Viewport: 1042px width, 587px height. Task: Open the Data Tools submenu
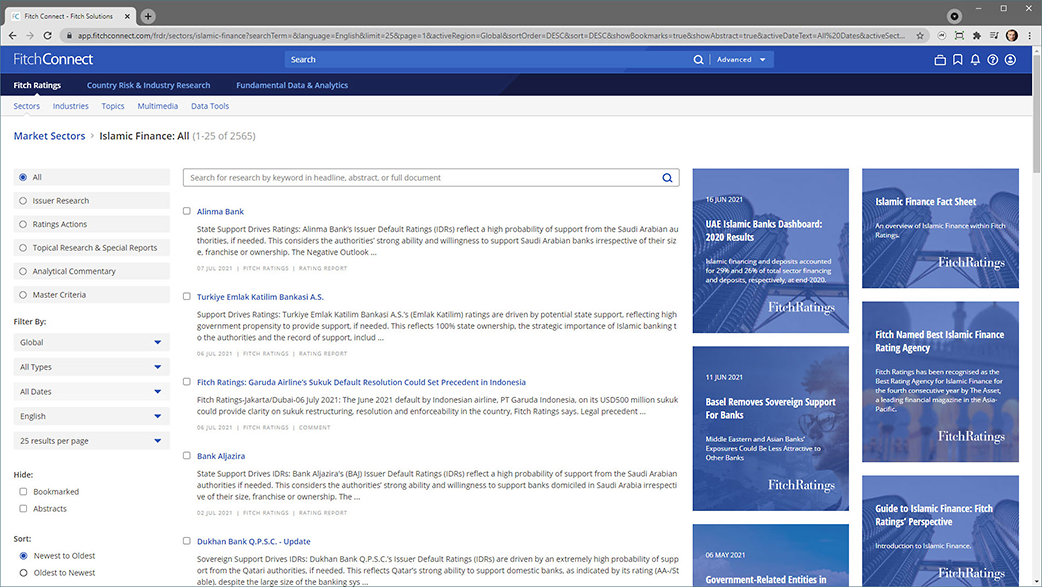(210, 106)
